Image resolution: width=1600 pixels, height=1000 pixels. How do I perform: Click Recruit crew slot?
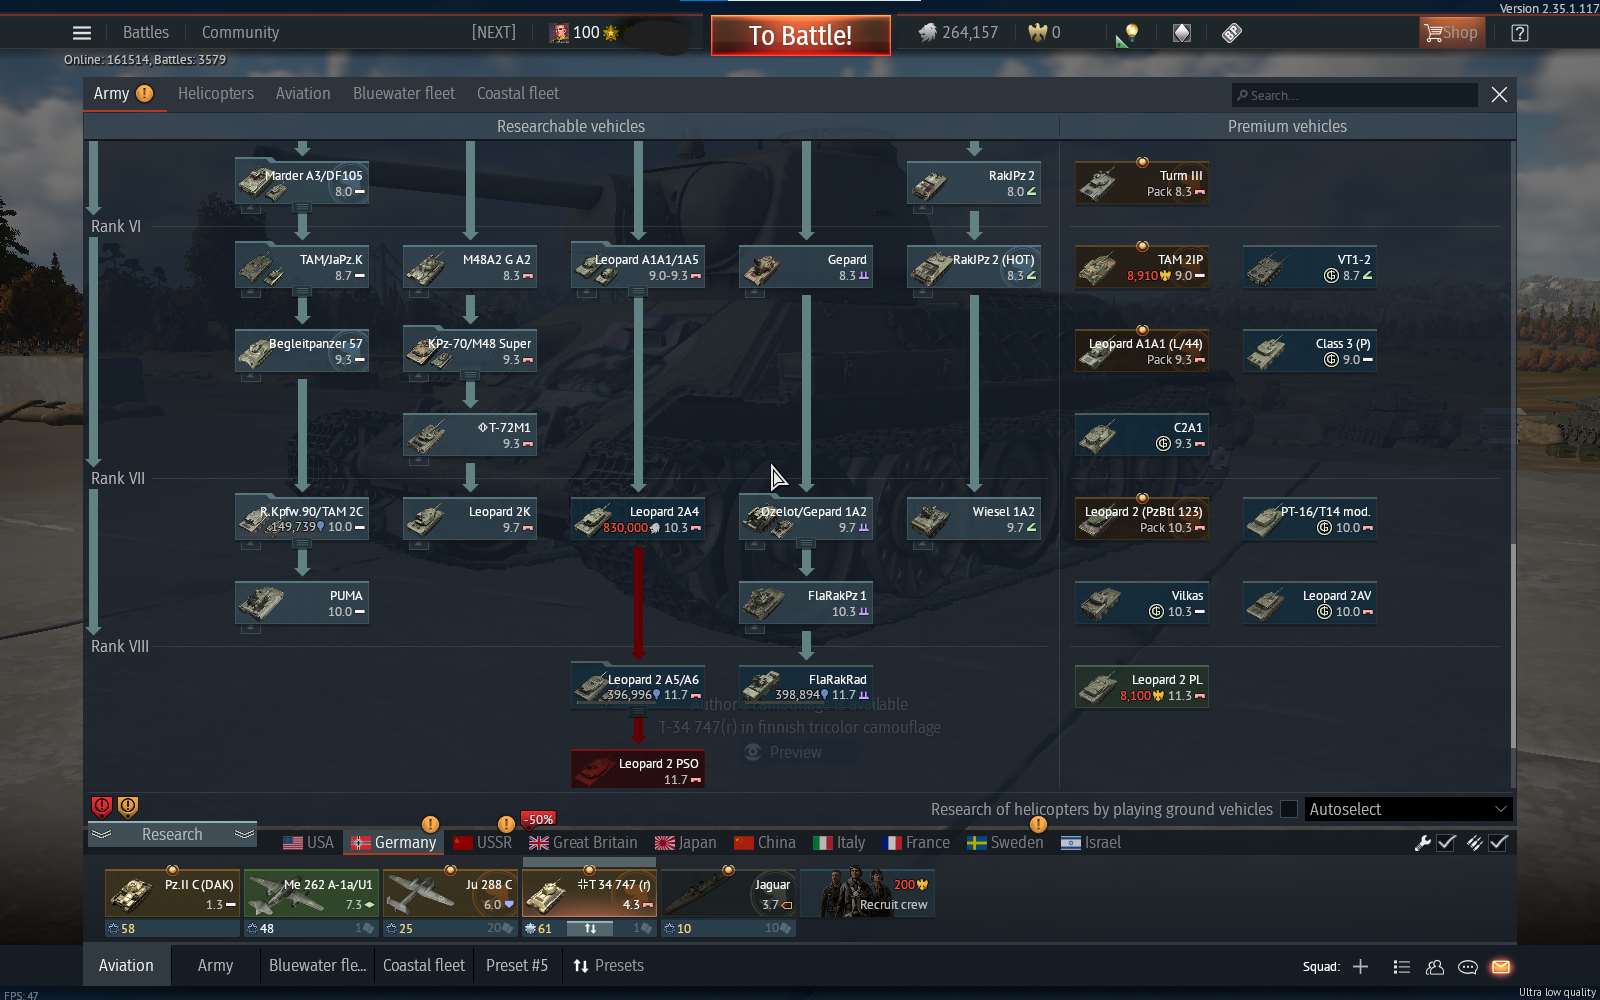coord(868,894)
